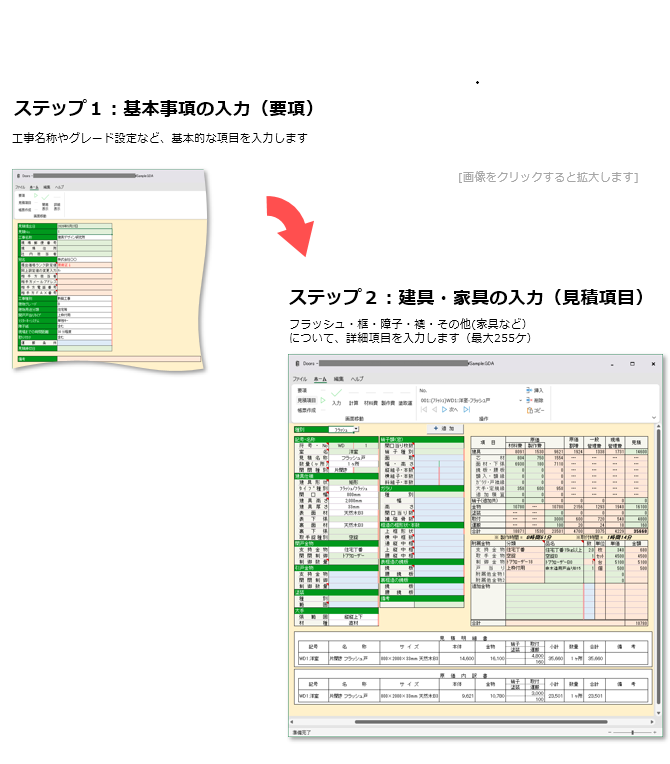Jump to last record navigation arrow
The height and width of the screenshot is (764, 670).
tap(467, 410)
